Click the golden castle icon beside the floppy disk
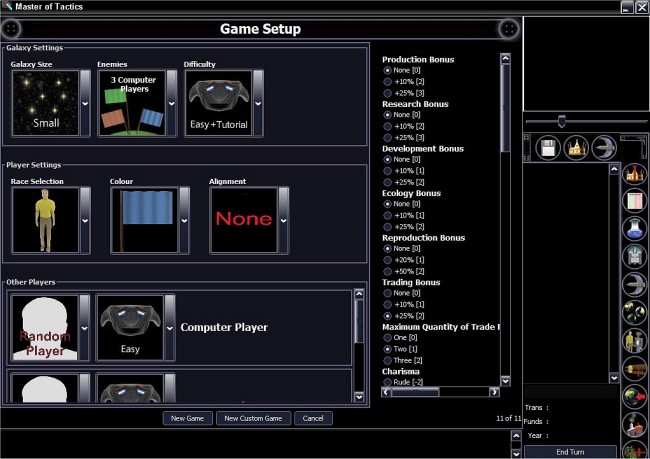 point(576,148)
